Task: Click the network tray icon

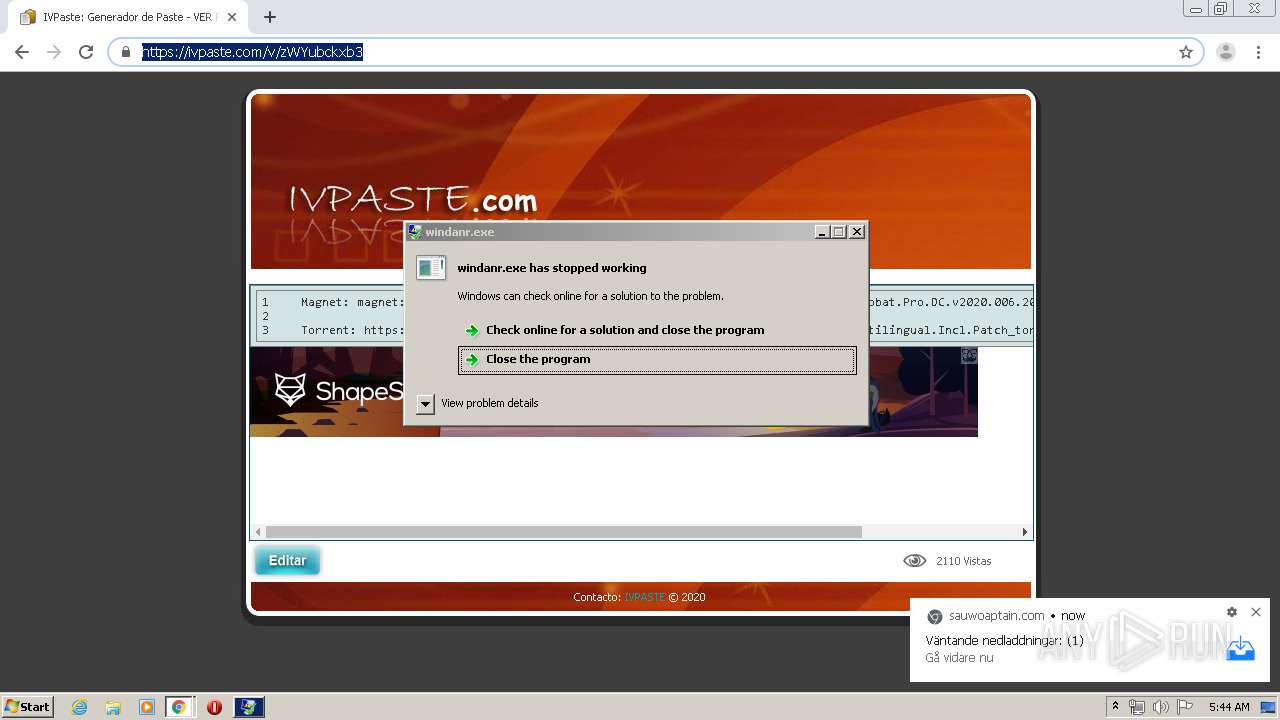Action: coord(1136,707)
